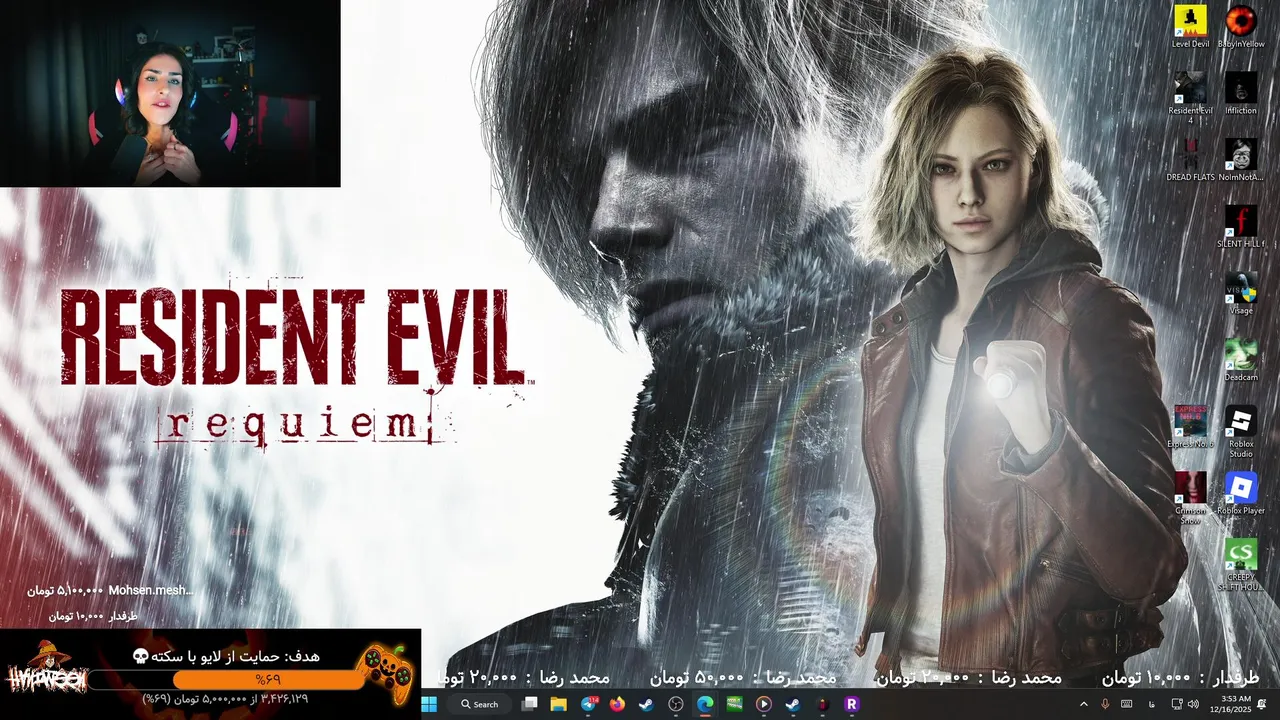Select the Infliction desktop icon
The image size is (1280, 720).
coord(1241,93)
